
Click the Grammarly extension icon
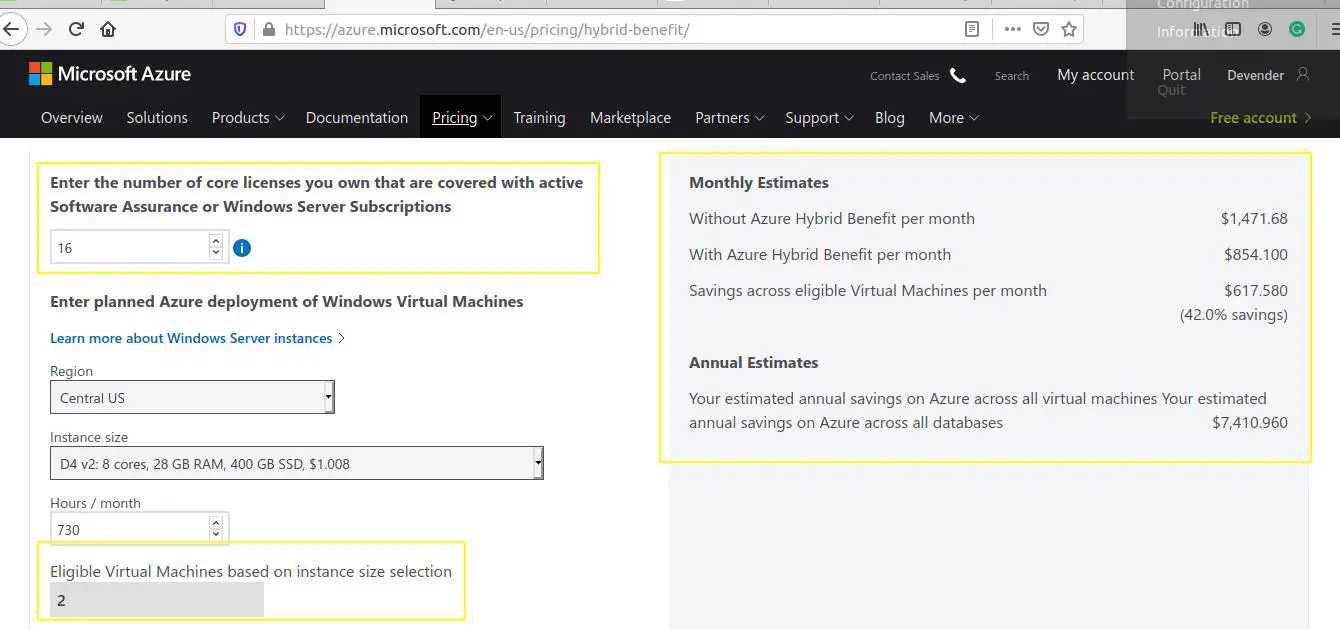[1297, 29]
